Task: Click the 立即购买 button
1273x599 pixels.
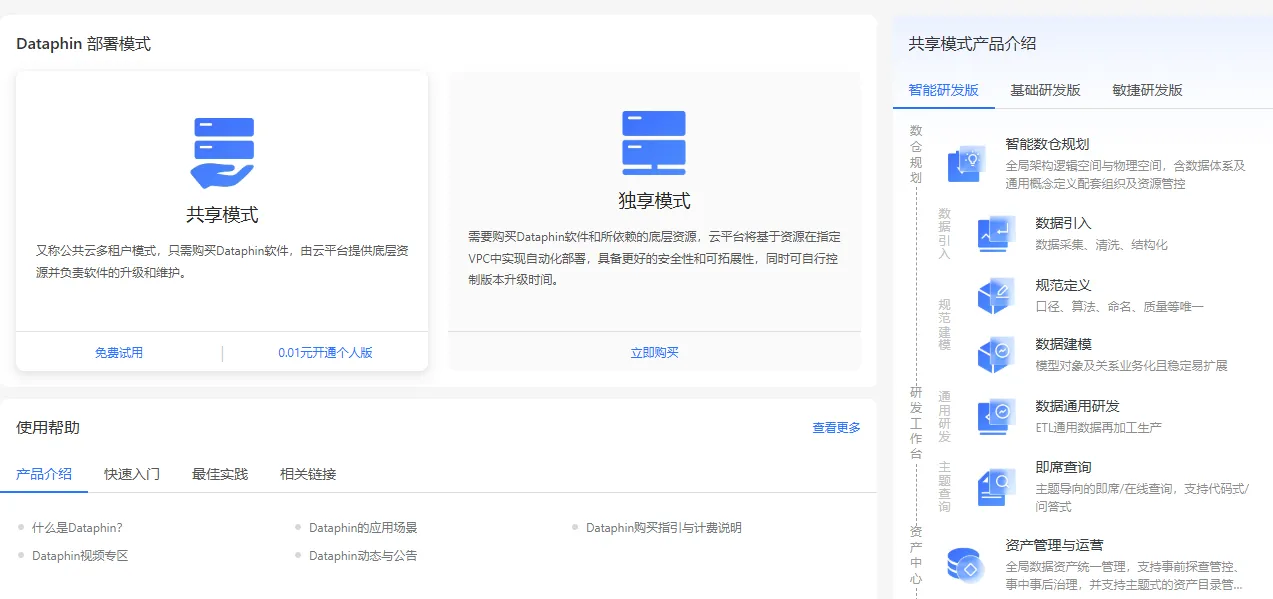Action: click(654, 353)
